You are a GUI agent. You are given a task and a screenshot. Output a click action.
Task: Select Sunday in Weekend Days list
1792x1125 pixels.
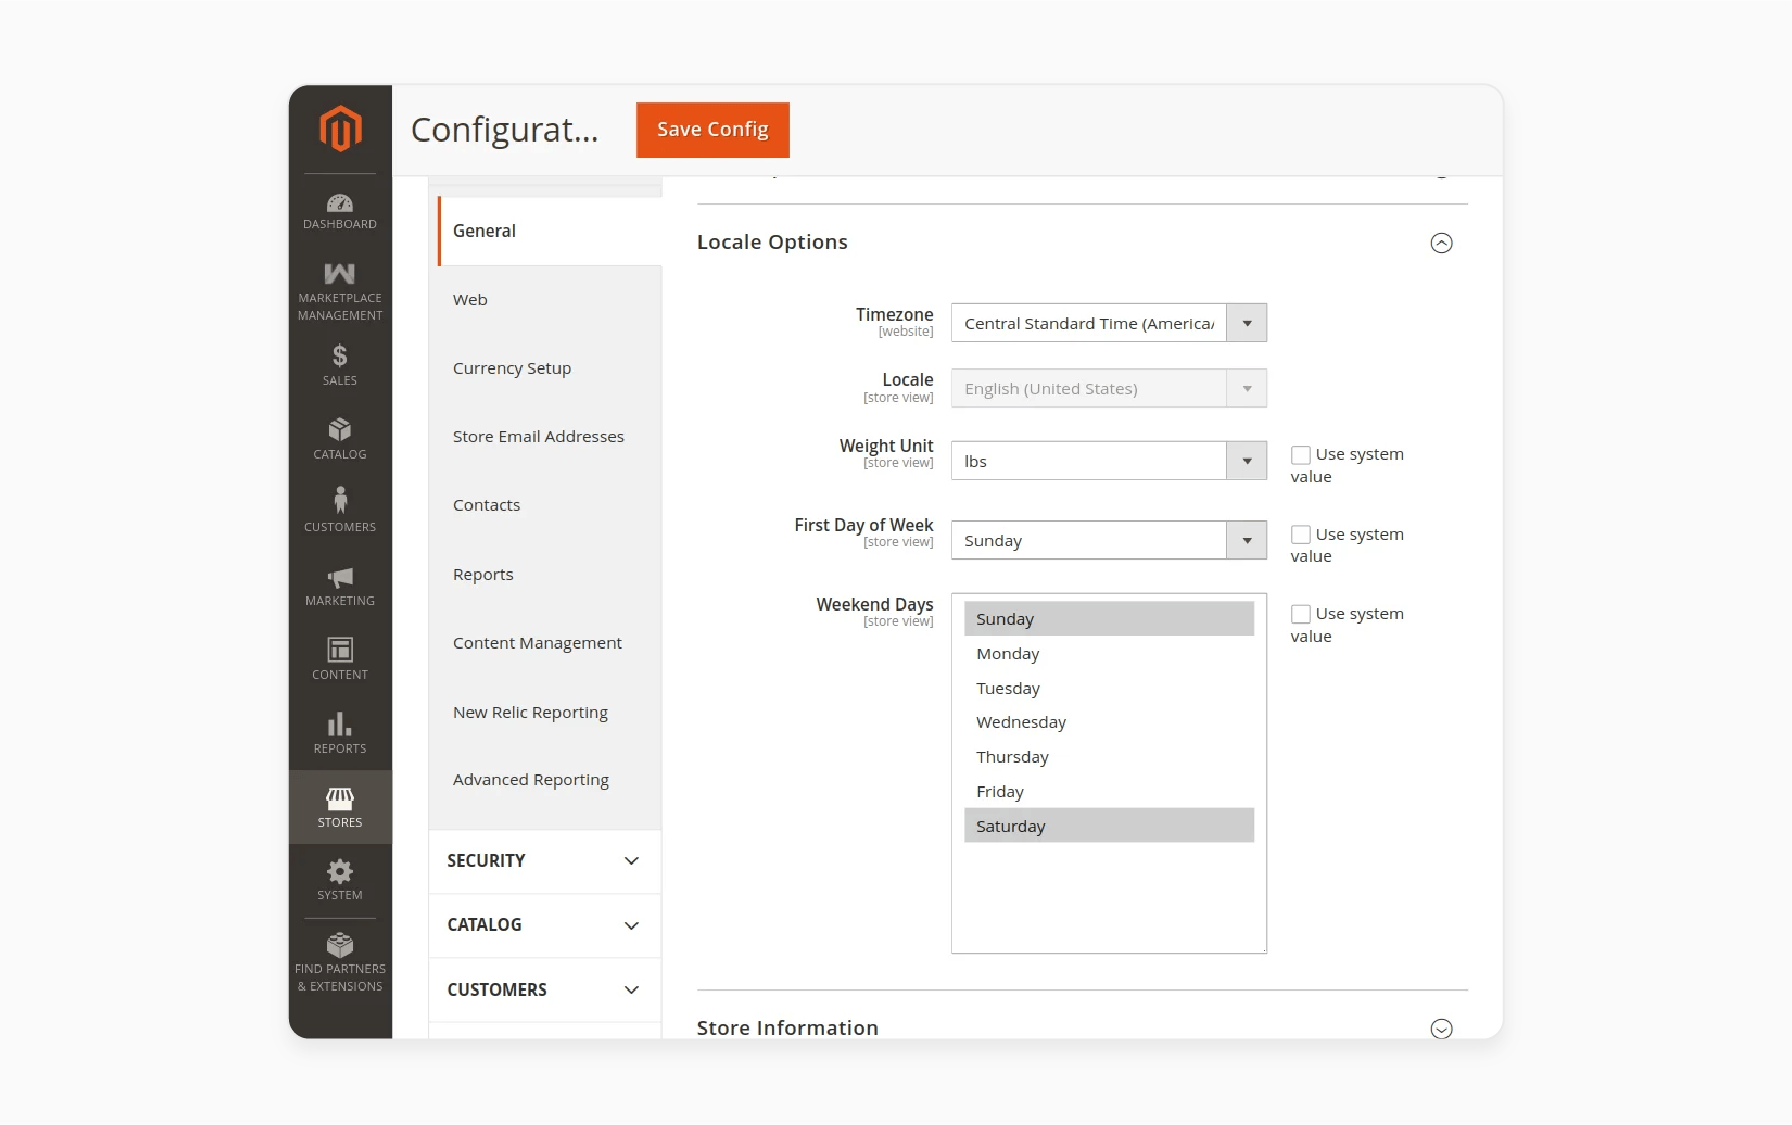click(1109, 619)
